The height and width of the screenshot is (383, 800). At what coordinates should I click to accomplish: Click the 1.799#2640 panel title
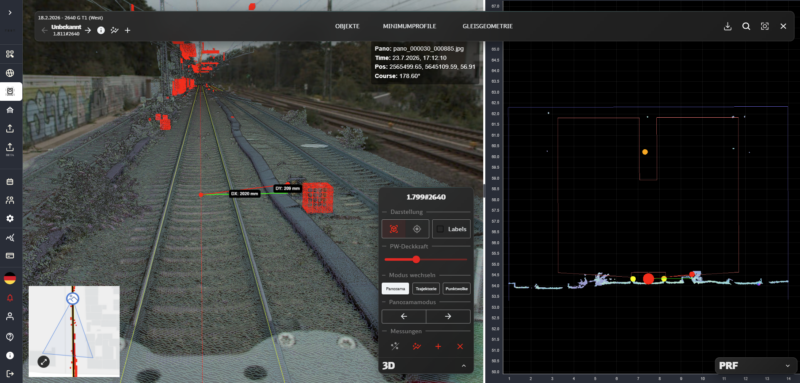pos(427,197)
